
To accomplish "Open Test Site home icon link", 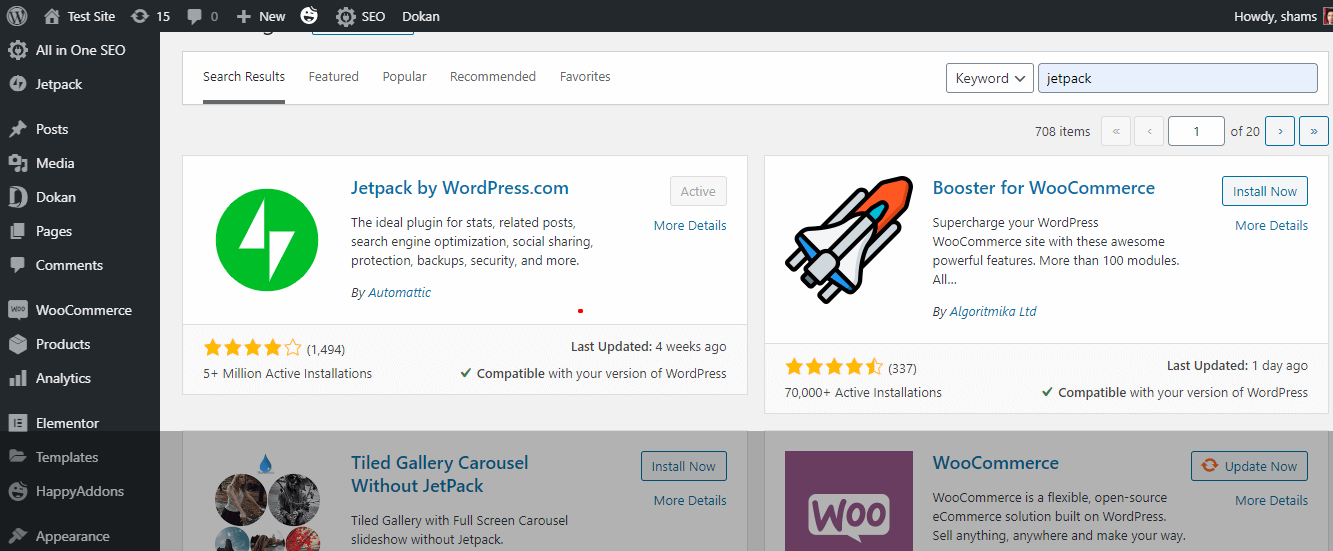I will pyautogui.click(x=52, y=16).
